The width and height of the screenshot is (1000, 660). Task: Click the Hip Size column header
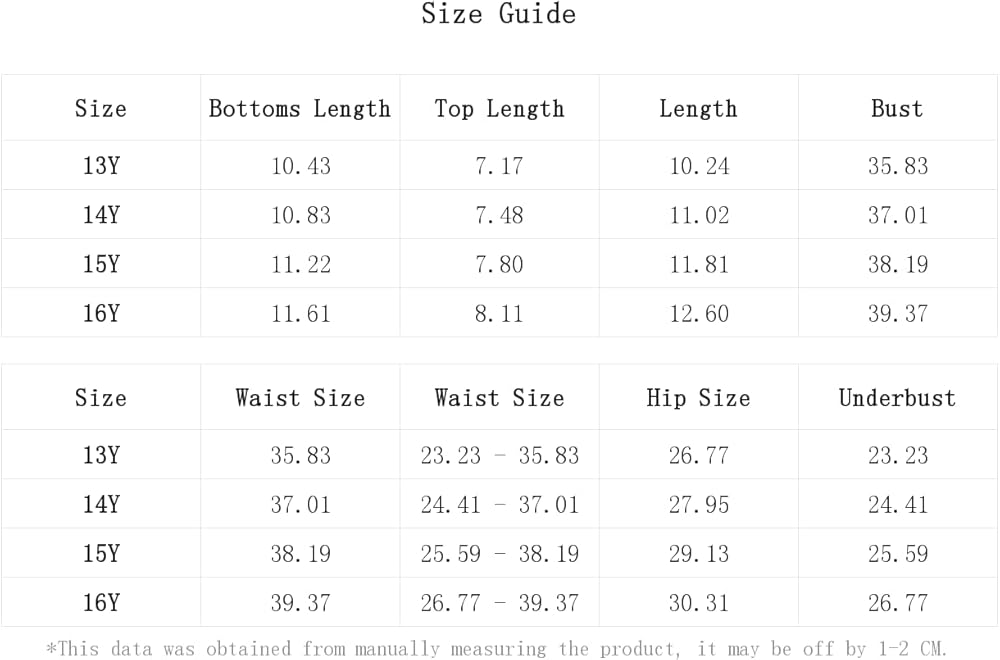pyautogui.click(x=698, y=398)
